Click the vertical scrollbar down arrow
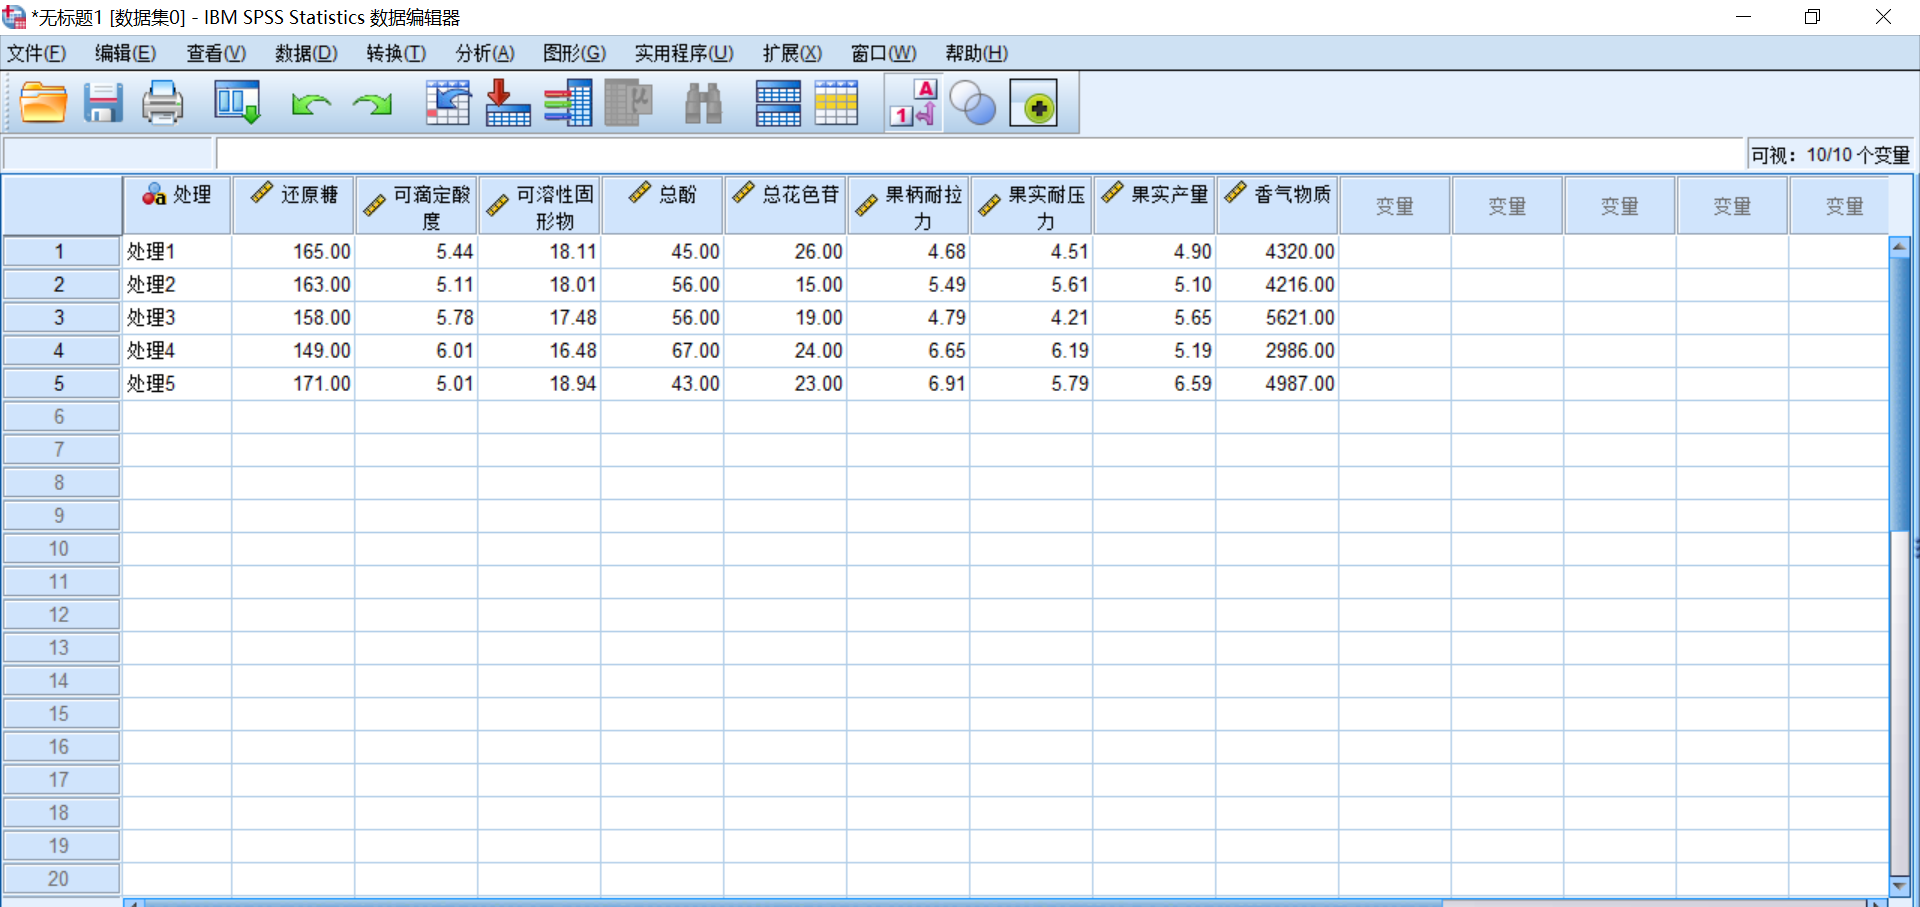This screenshot has width=1920, height=907. point(1899,886)
